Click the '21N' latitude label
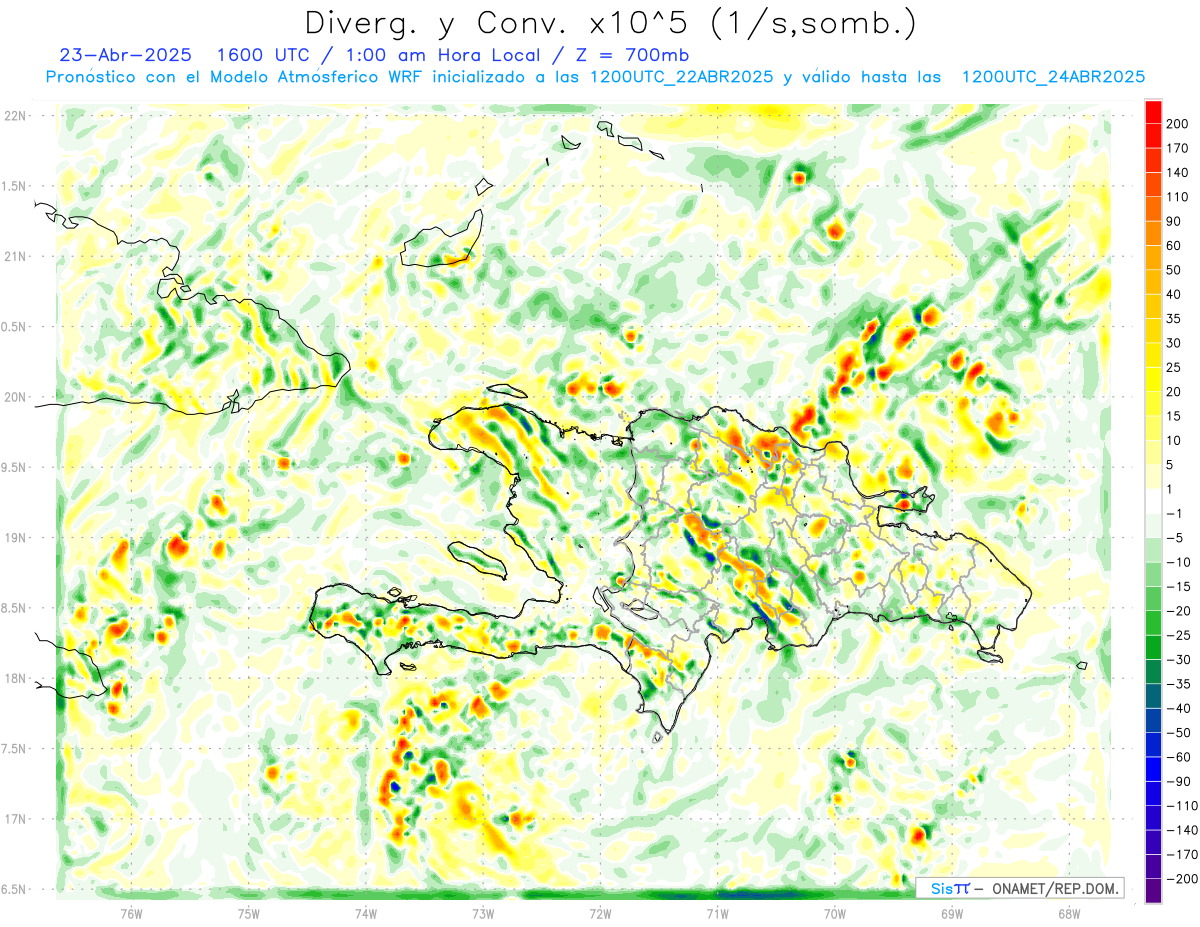 click(15, 256)
